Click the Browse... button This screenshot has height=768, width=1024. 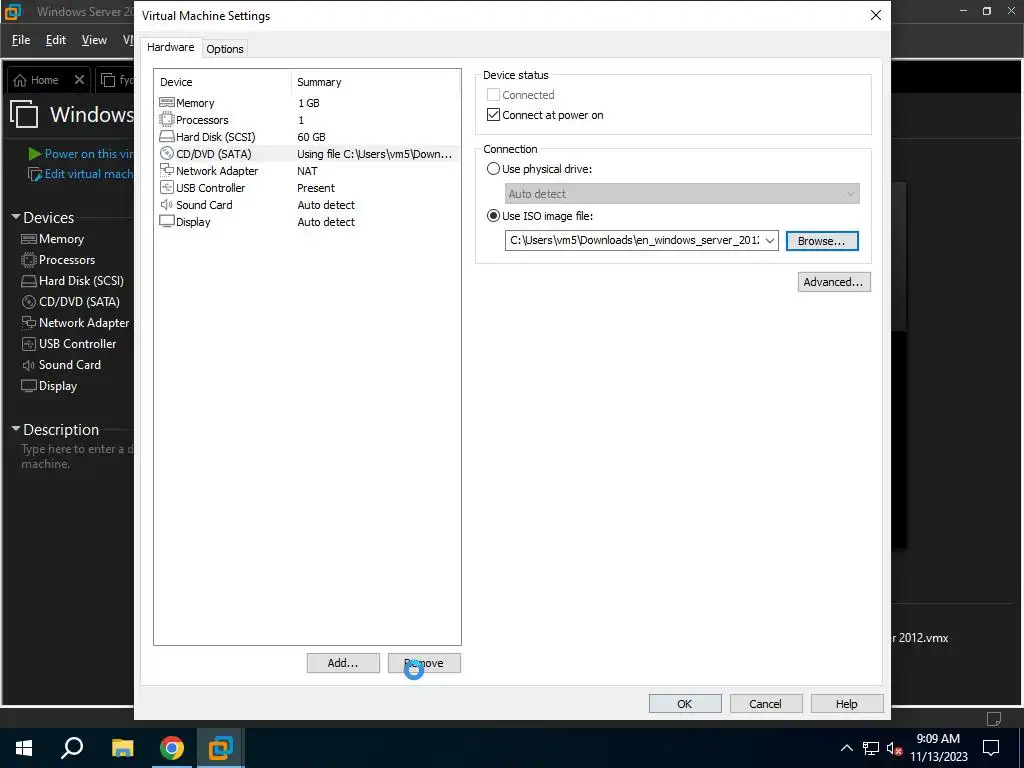point(822,241)
